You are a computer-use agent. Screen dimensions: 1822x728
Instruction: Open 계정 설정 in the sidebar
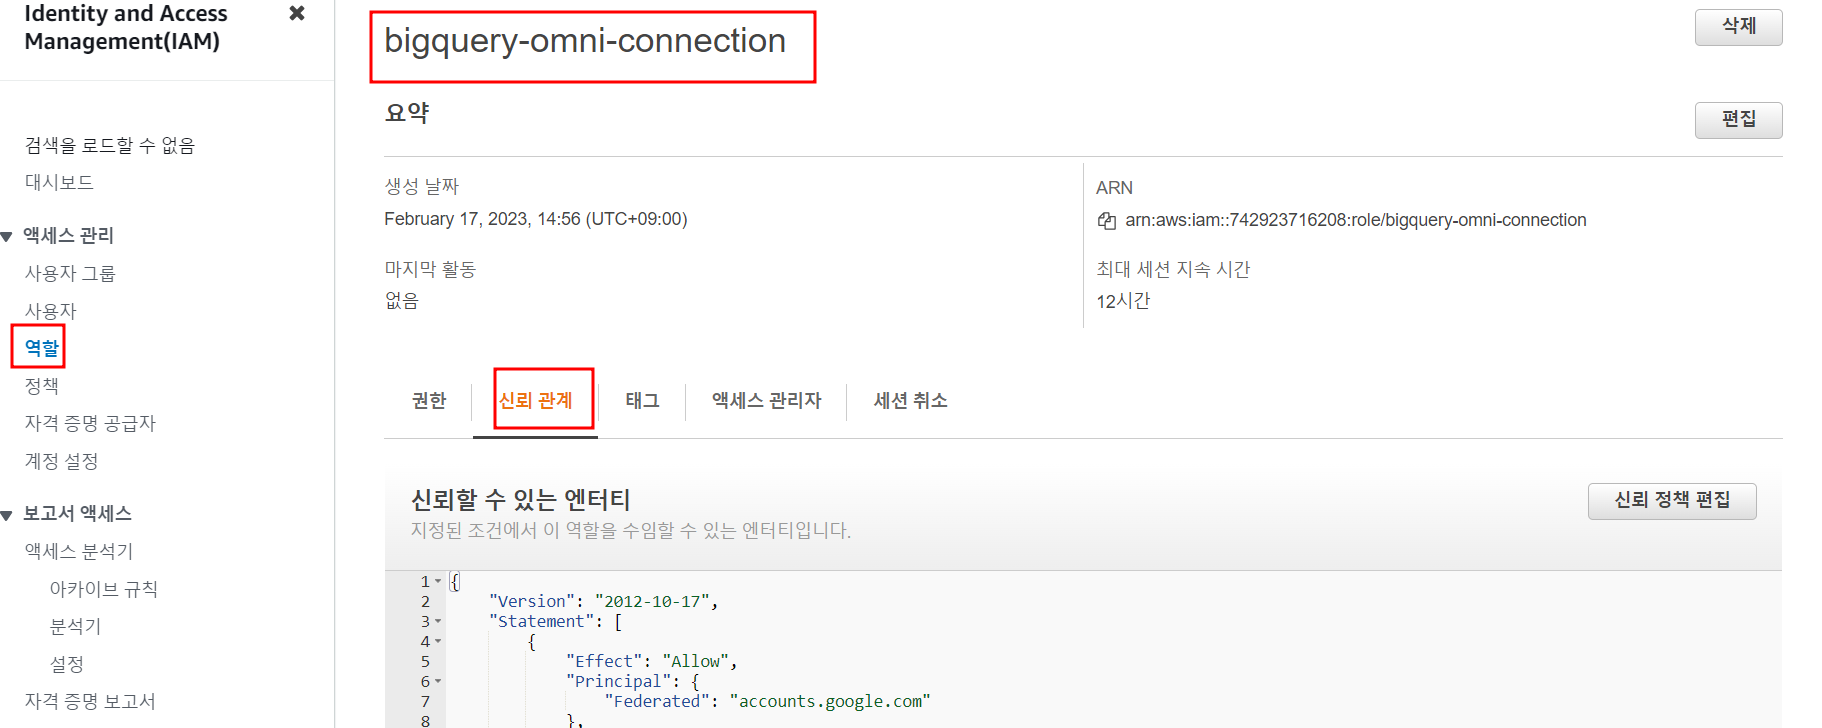tap(61, 462)
